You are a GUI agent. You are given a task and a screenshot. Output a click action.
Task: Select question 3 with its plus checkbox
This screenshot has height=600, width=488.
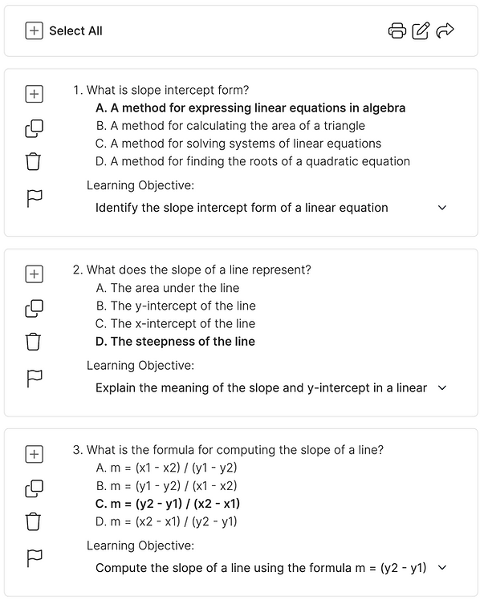pos(34,454)
